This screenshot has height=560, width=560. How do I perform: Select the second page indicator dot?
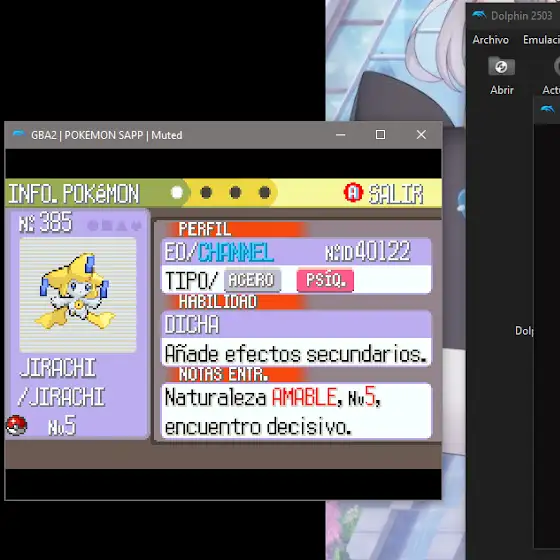206,192
